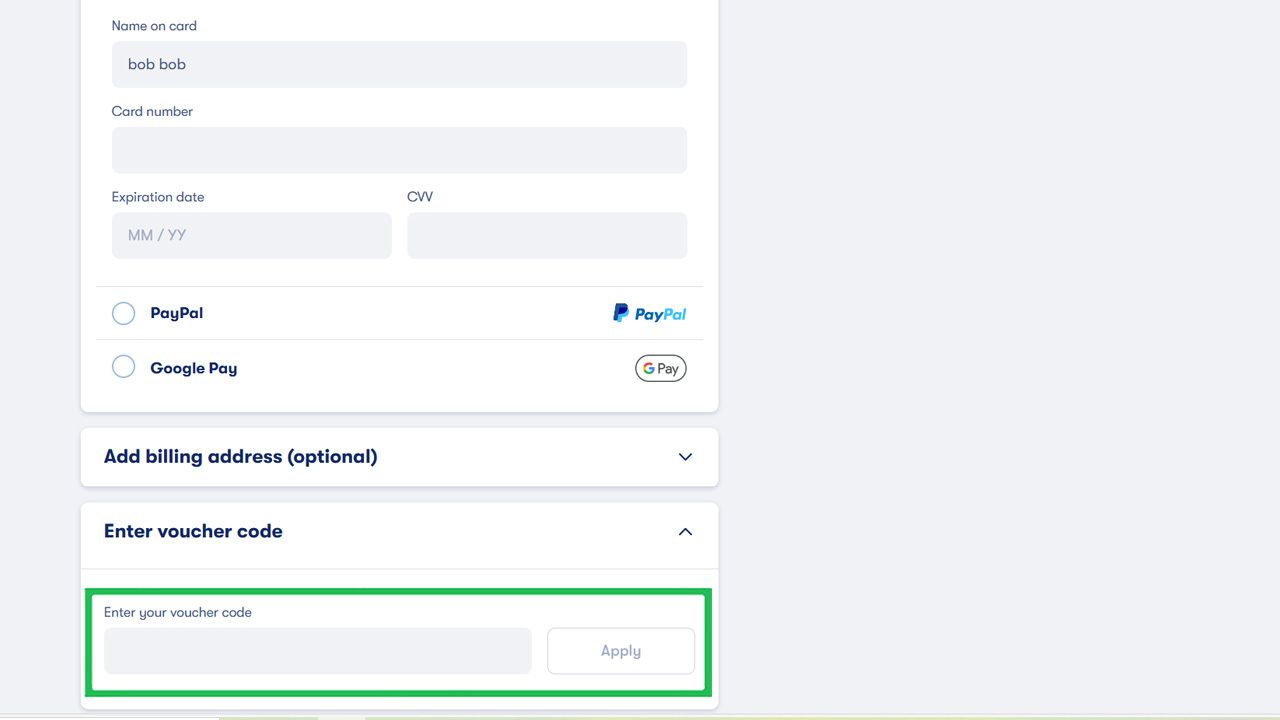Select the PayPal payment radio button

(x=123, y=313)
